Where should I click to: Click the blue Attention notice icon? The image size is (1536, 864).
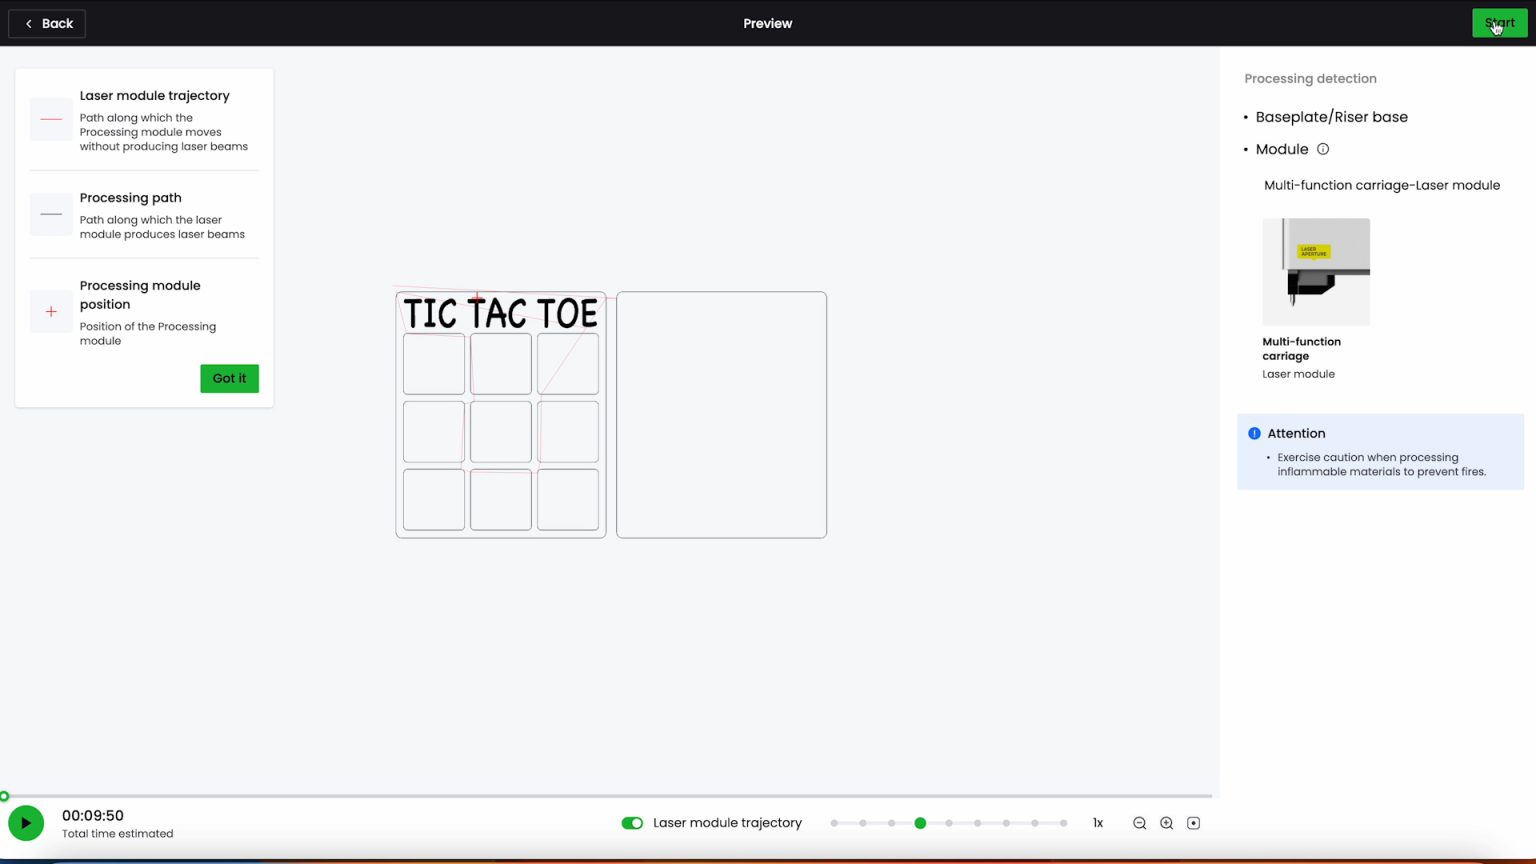click(x=1254, y=433)
